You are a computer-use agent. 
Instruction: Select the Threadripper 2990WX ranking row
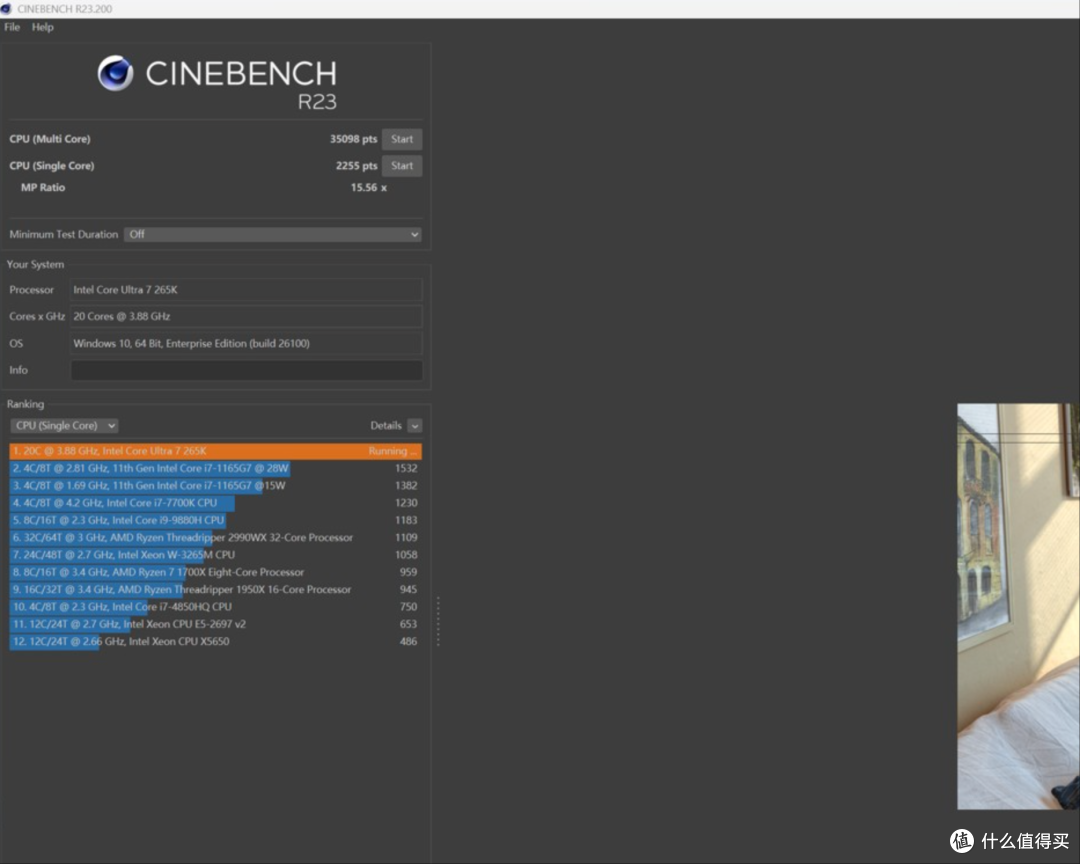pyautogui.click(x=216, y=537)
